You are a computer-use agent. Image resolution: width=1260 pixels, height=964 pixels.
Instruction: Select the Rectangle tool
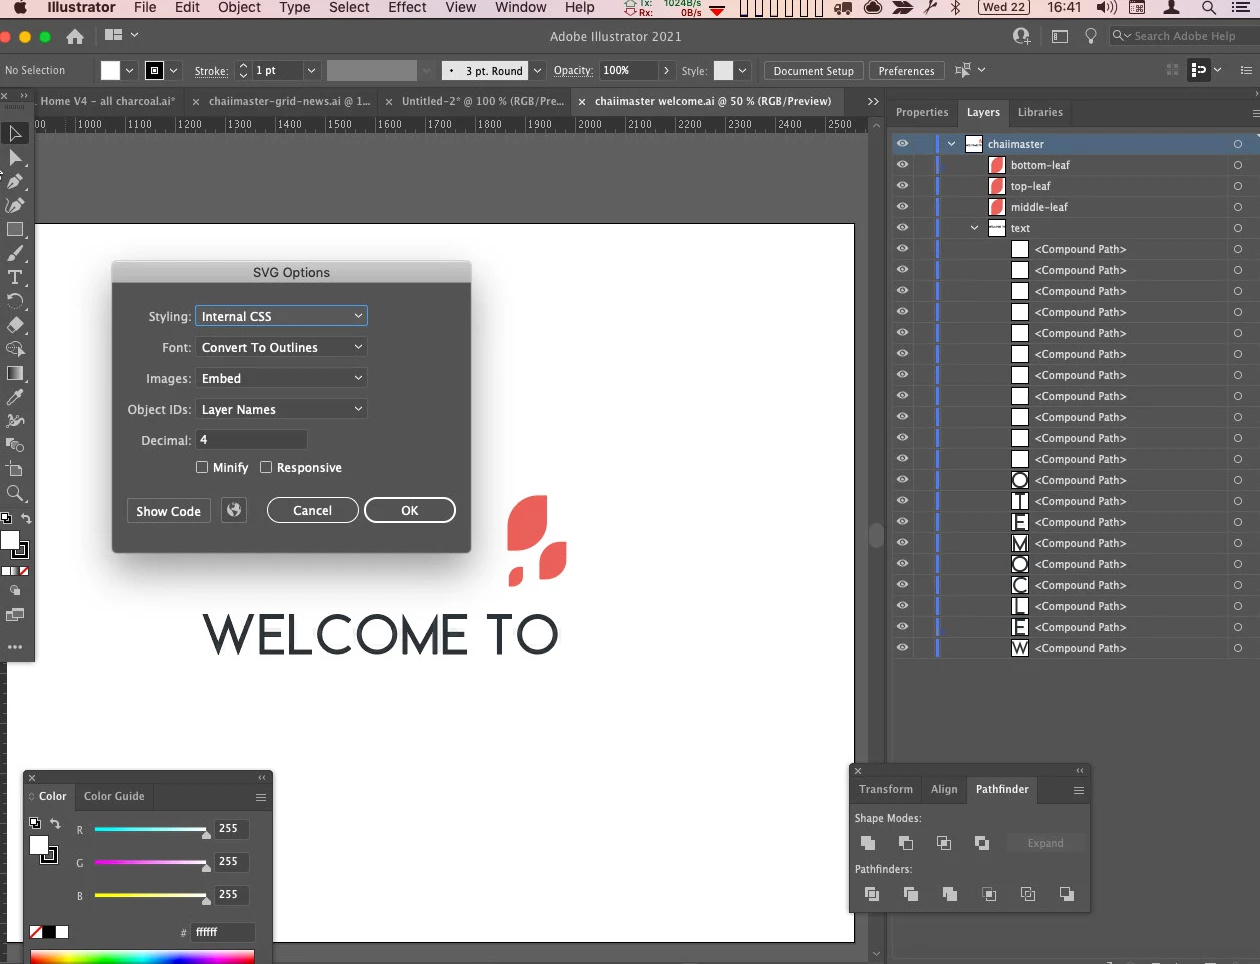[x=15, y=229]
